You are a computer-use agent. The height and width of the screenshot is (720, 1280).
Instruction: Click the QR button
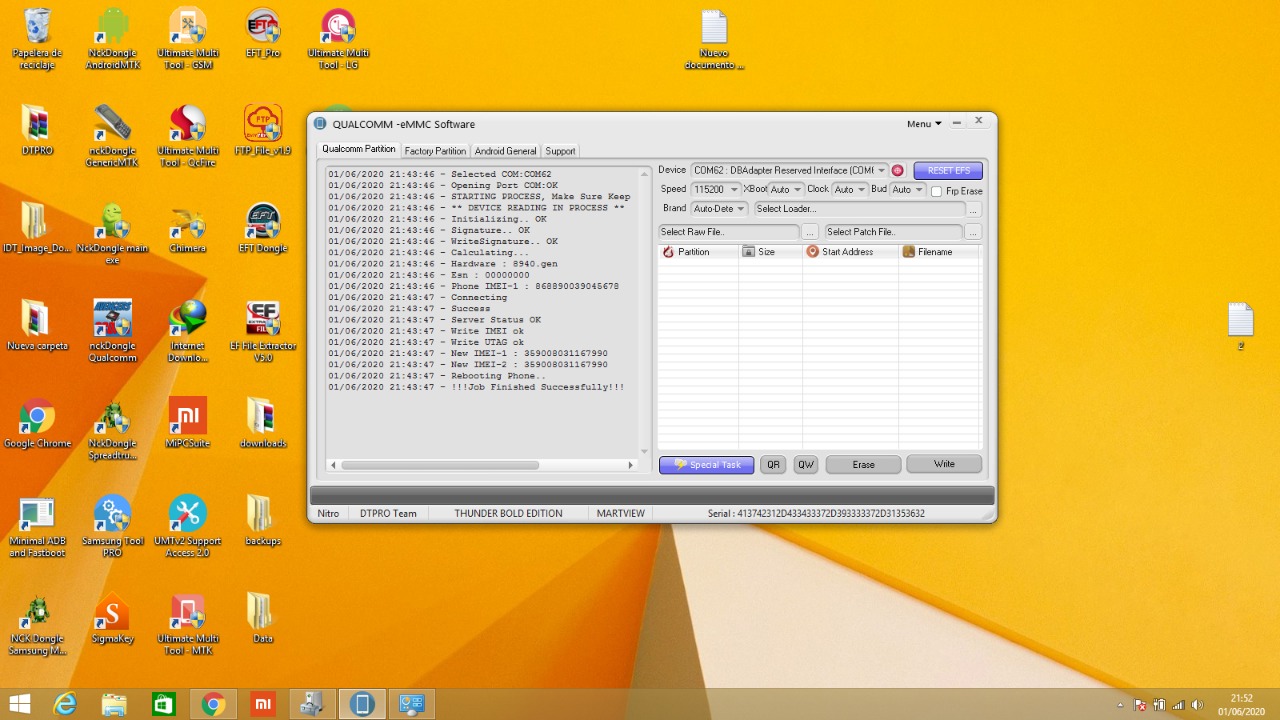773,465
